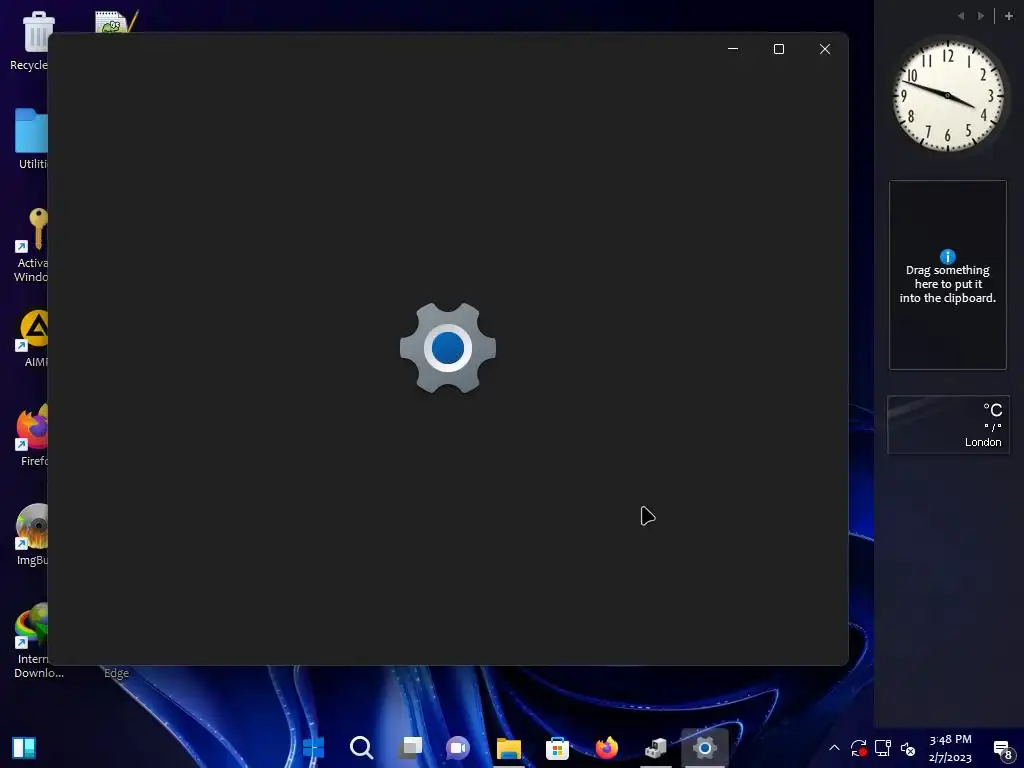Click the clipboard drop gadget
1024x768 pixels.
pos(948,275)
